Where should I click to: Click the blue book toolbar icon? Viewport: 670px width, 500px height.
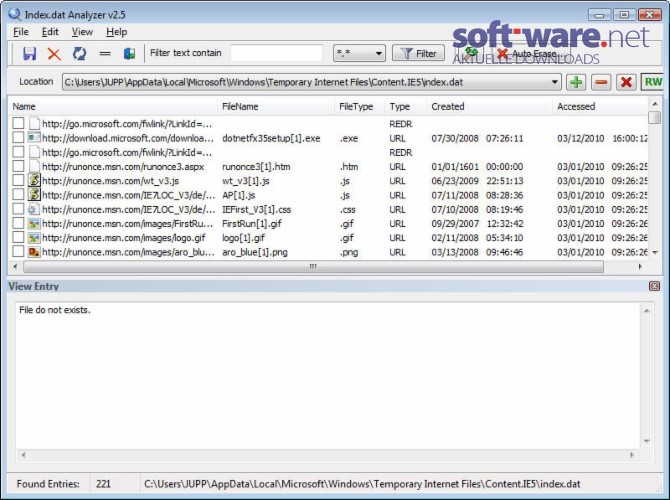tap(129, 53)
